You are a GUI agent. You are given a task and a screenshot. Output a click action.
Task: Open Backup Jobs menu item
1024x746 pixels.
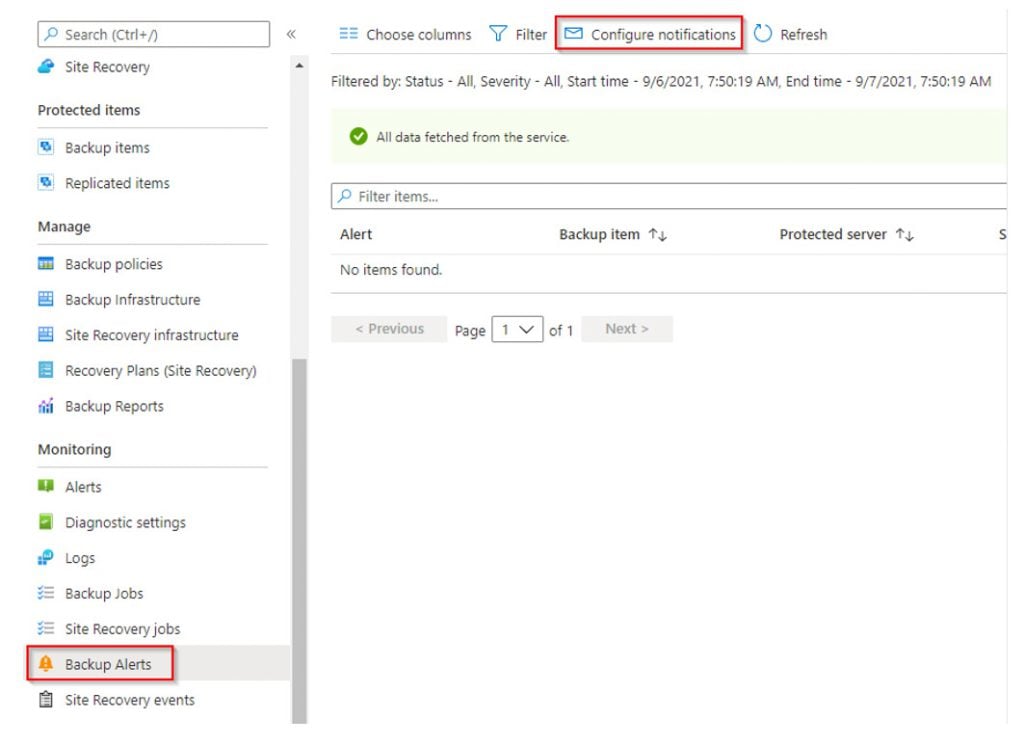pyautogui.click(x=104, y=593)
